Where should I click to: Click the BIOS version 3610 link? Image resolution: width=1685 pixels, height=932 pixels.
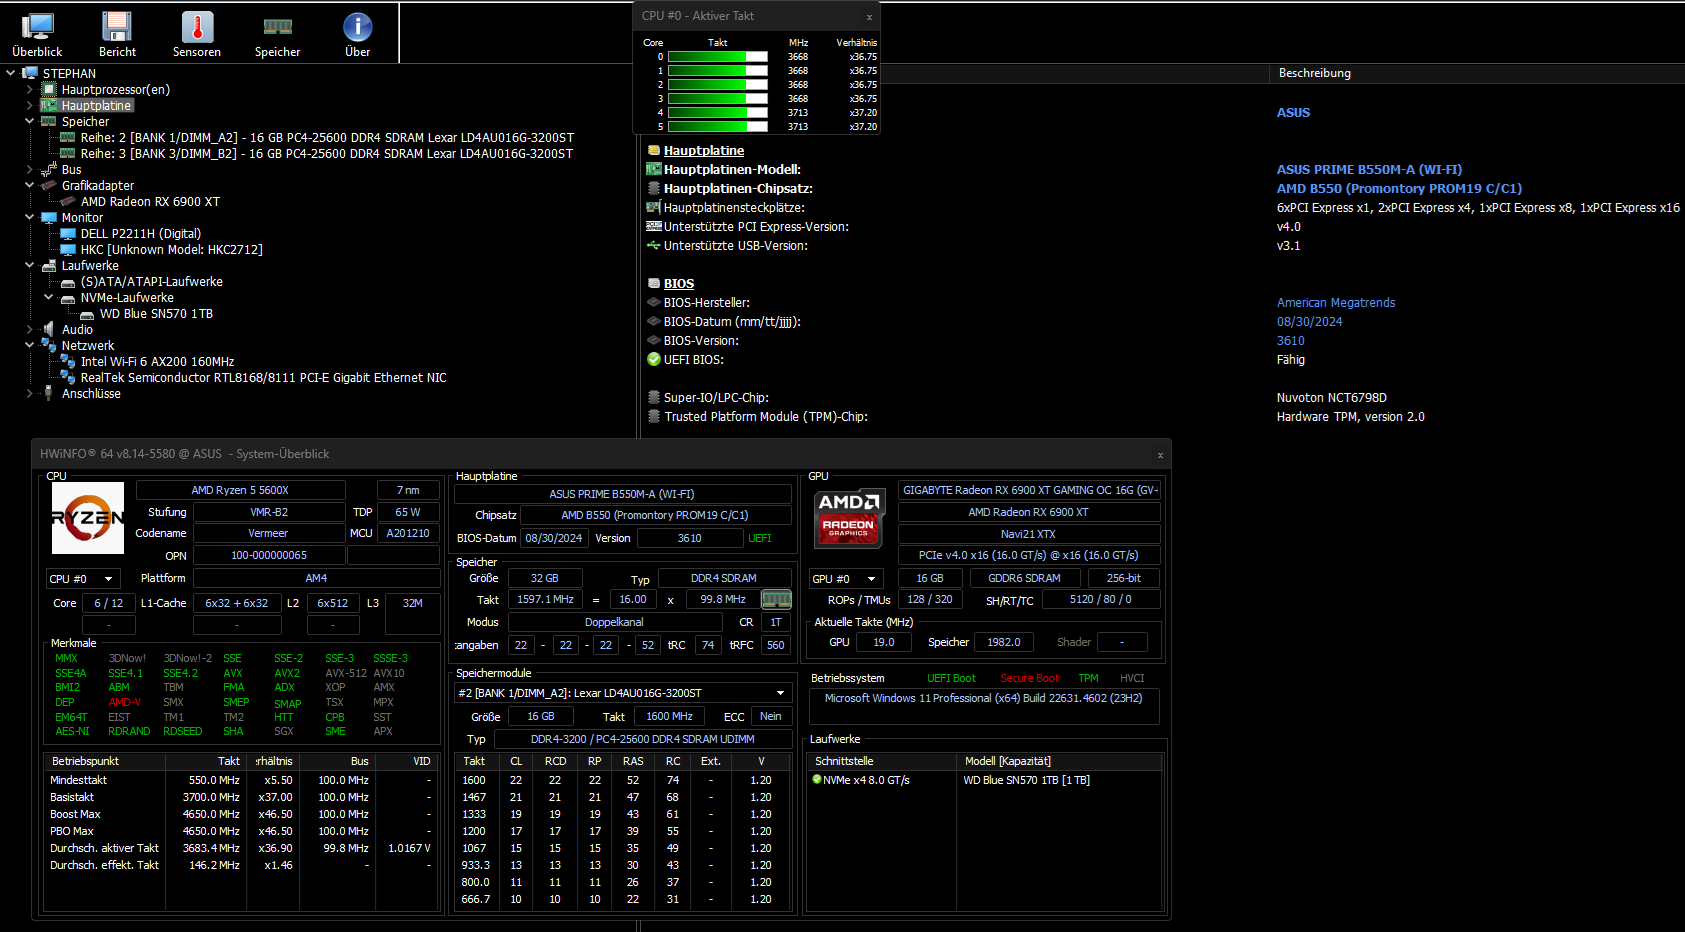pyautogui.click(x=1290, y=340)
